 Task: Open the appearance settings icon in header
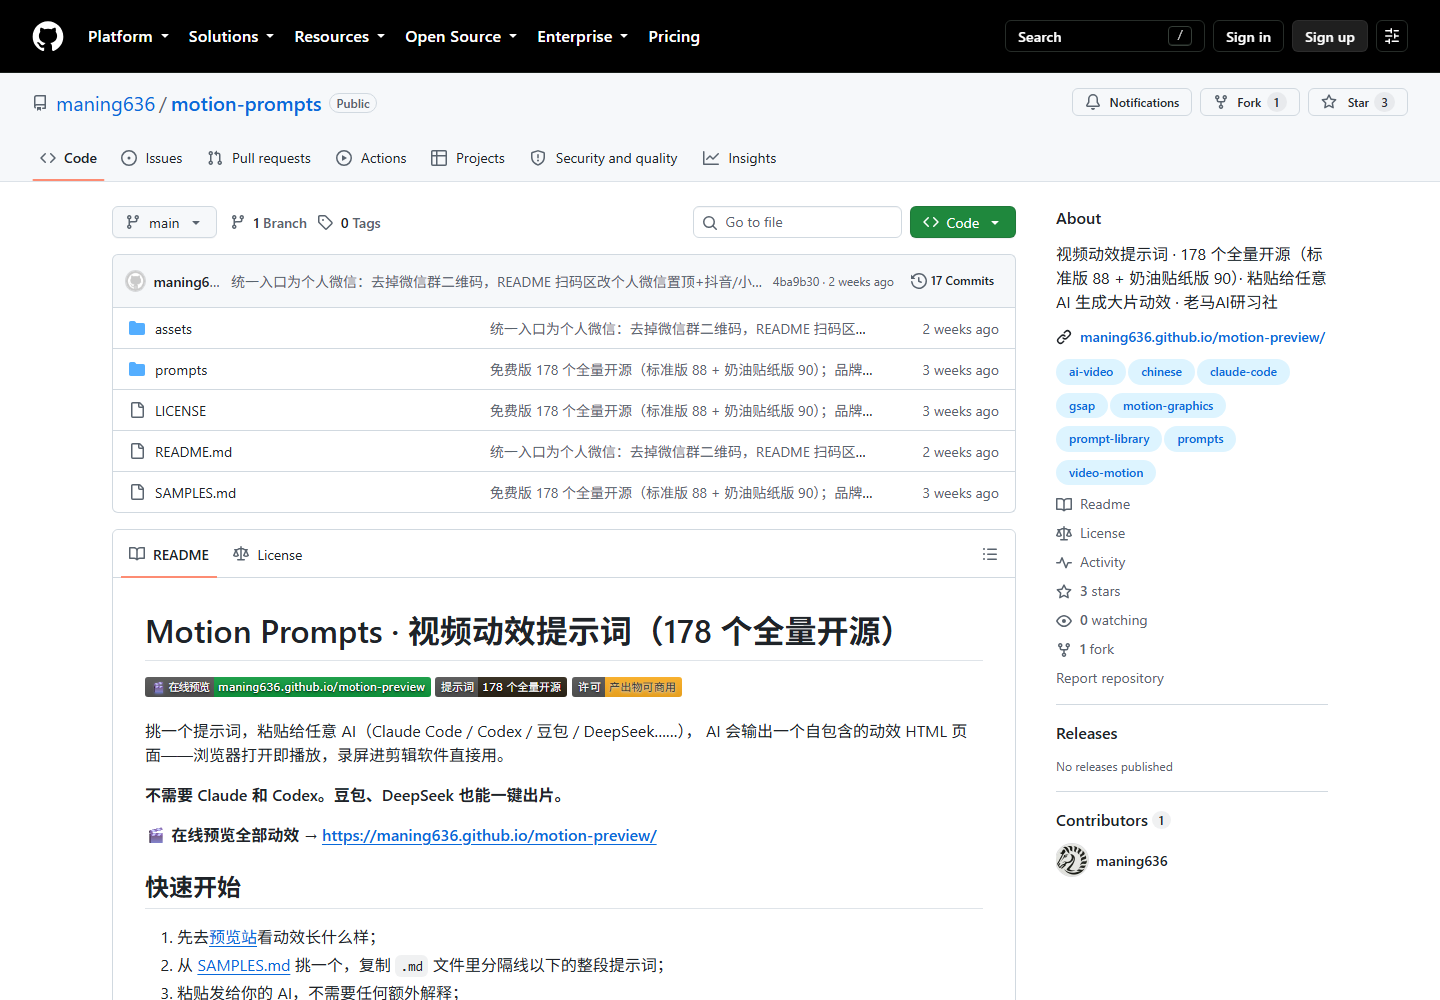1392,36
